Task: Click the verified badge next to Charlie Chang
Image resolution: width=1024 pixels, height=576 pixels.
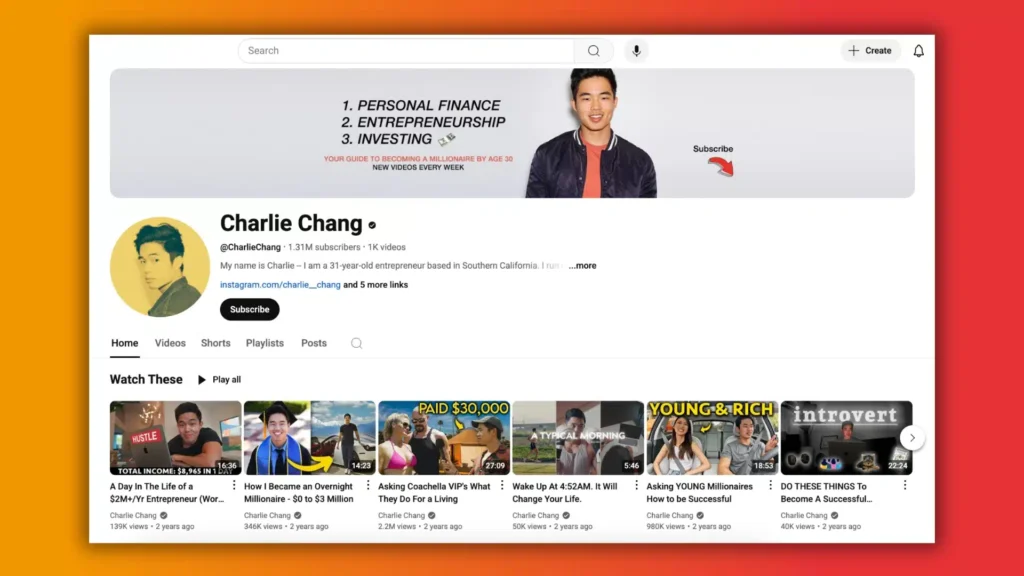Action: click(x=372, y=225)
